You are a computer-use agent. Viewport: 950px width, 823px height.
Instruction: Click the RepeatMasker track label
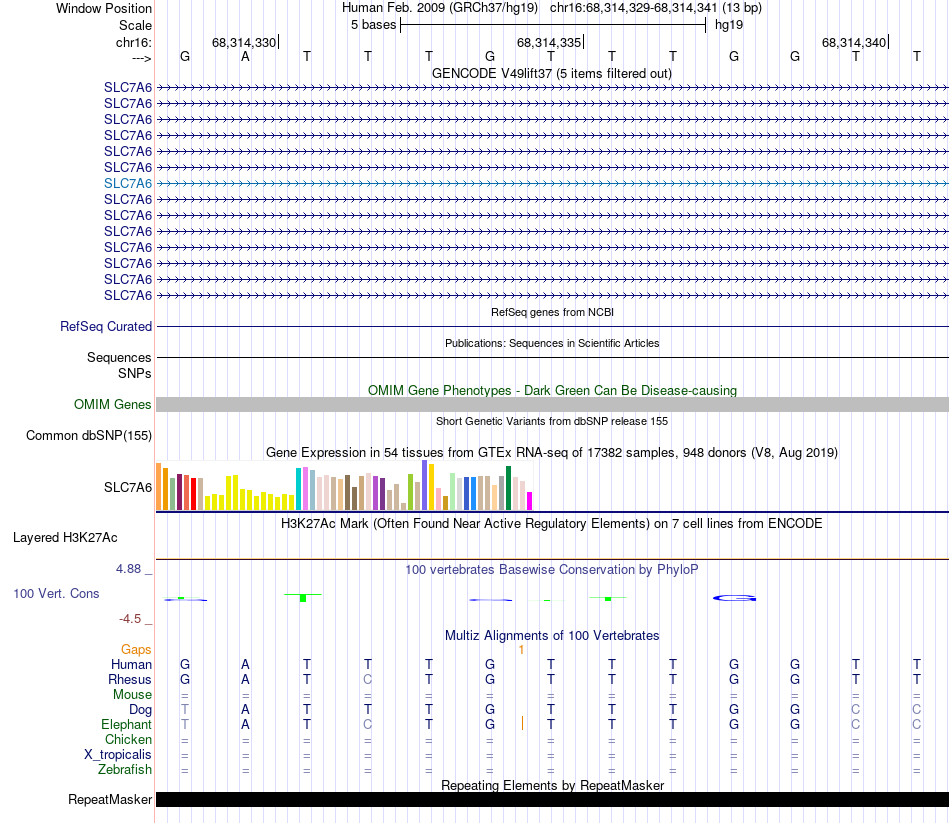coord(110,799)
